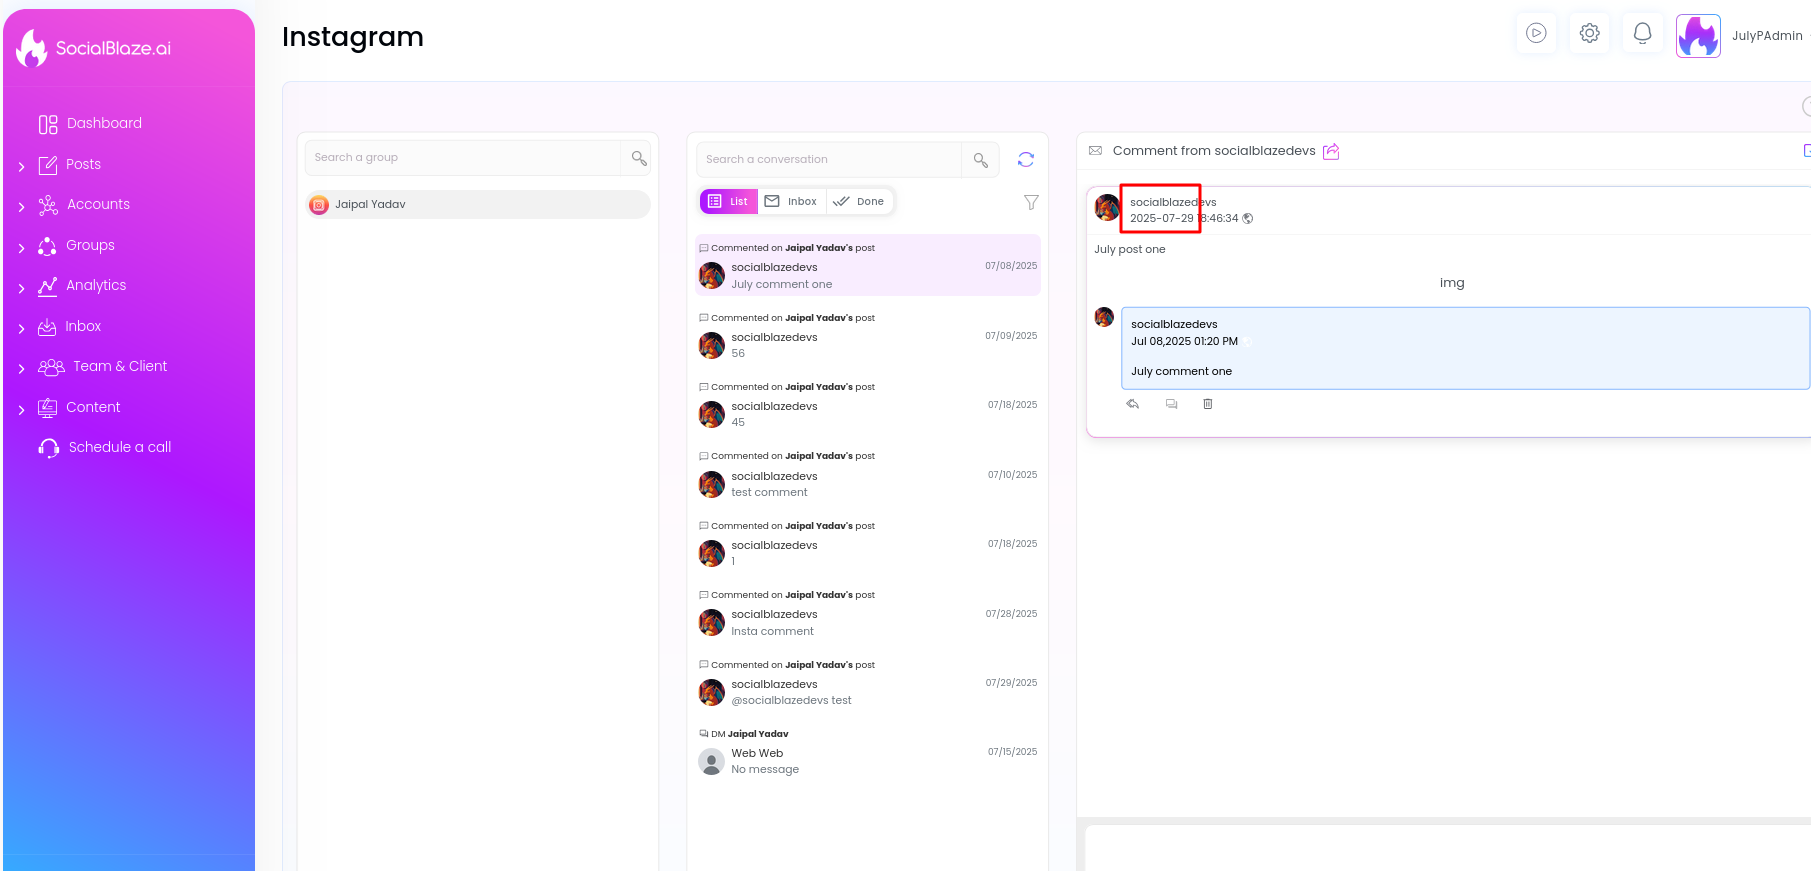
Task: Click the Team & Client people icon
Action: (51, 367)
